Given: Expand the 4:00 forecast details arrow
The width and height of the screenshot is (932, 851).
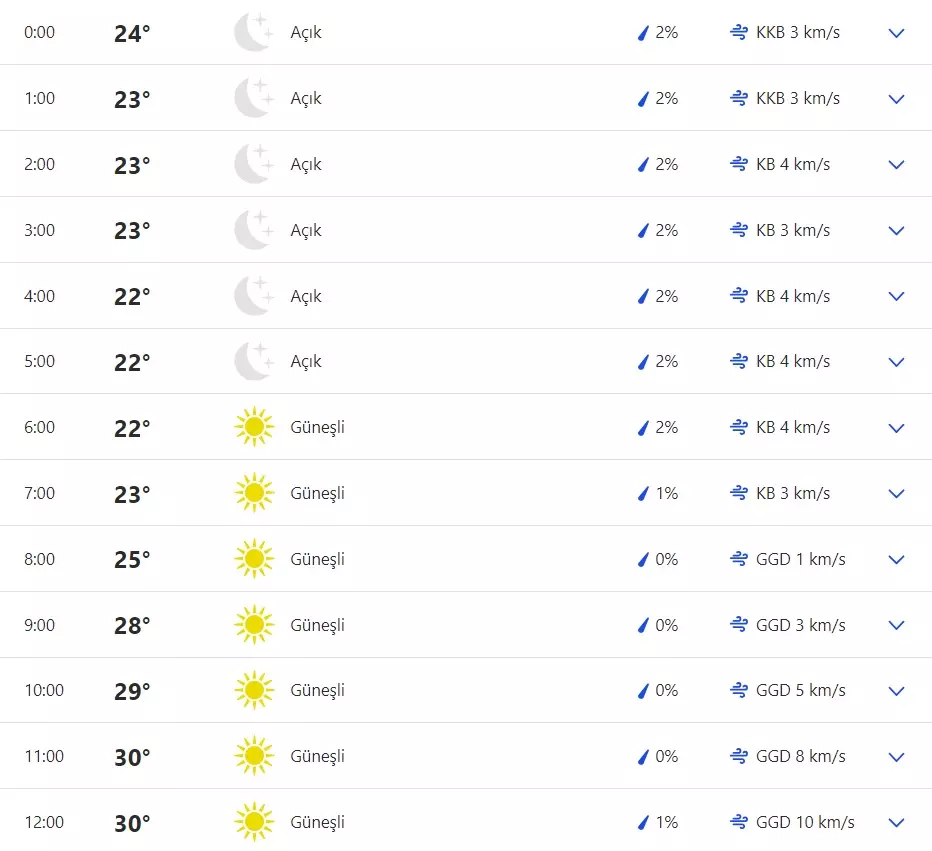Looking at the screenshot, I should tap(896, 296).
